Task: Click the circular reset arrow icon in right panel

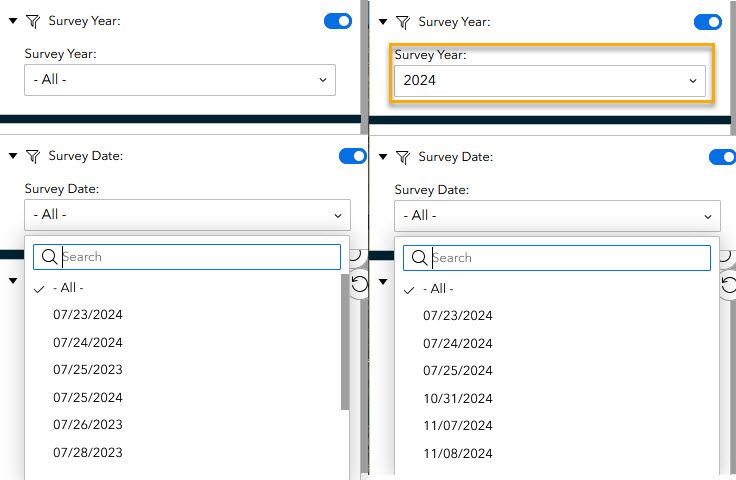Action: [728, 286]
